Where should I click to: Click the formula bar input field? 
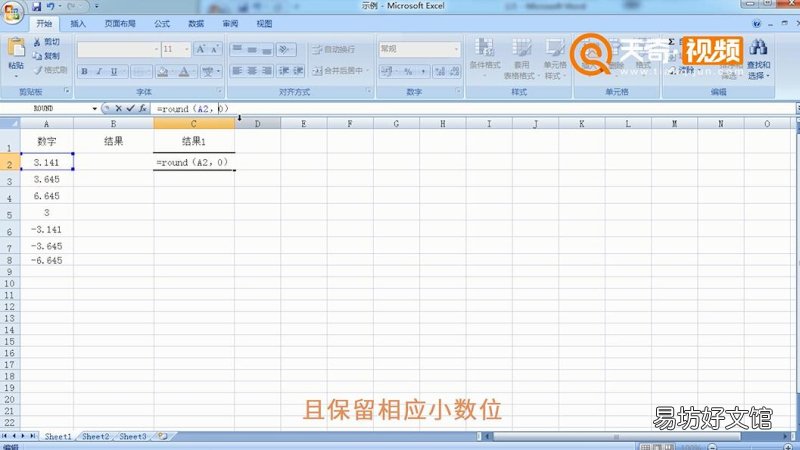(x=474, y=108)
